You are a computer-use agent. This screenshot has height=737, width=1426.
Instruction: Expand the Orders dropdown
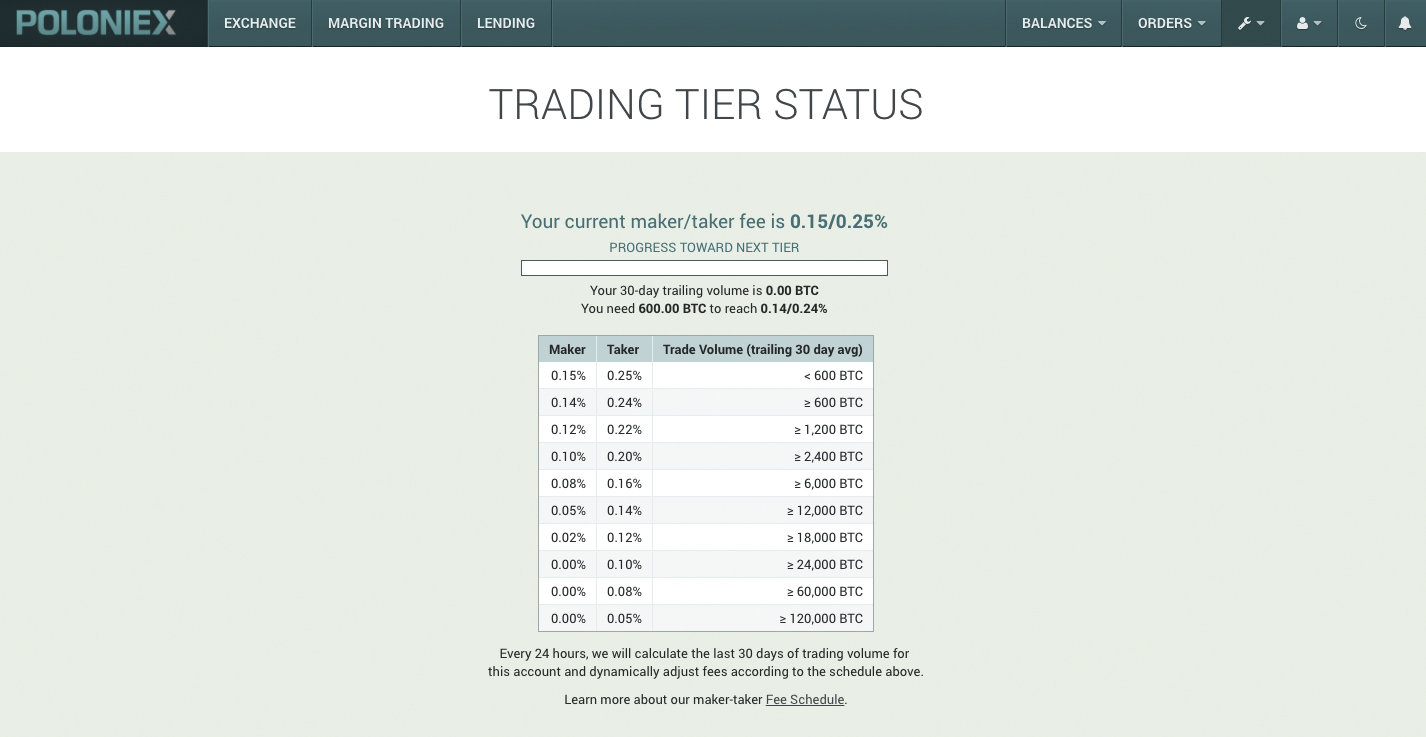tap(1171, 23)
